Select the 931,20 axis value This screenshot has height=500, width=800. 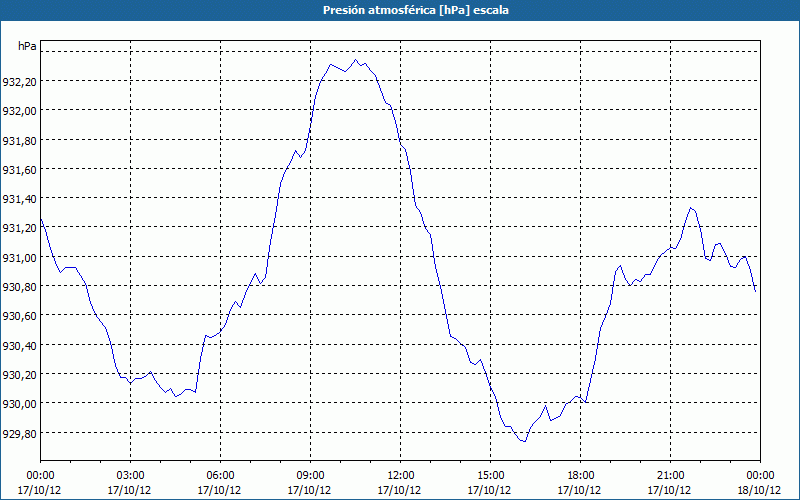(x=19, y=228)
